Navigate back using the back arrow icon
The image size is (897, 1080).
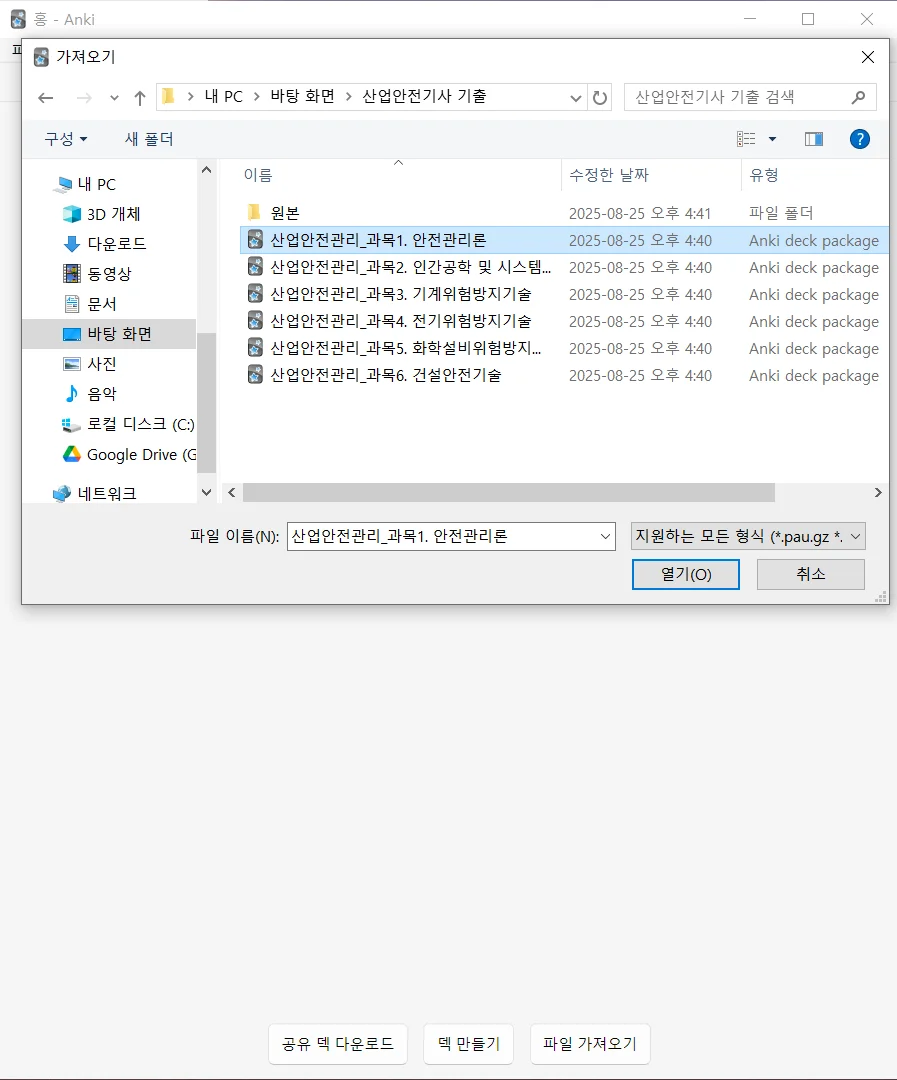click(x=46, y=97)
